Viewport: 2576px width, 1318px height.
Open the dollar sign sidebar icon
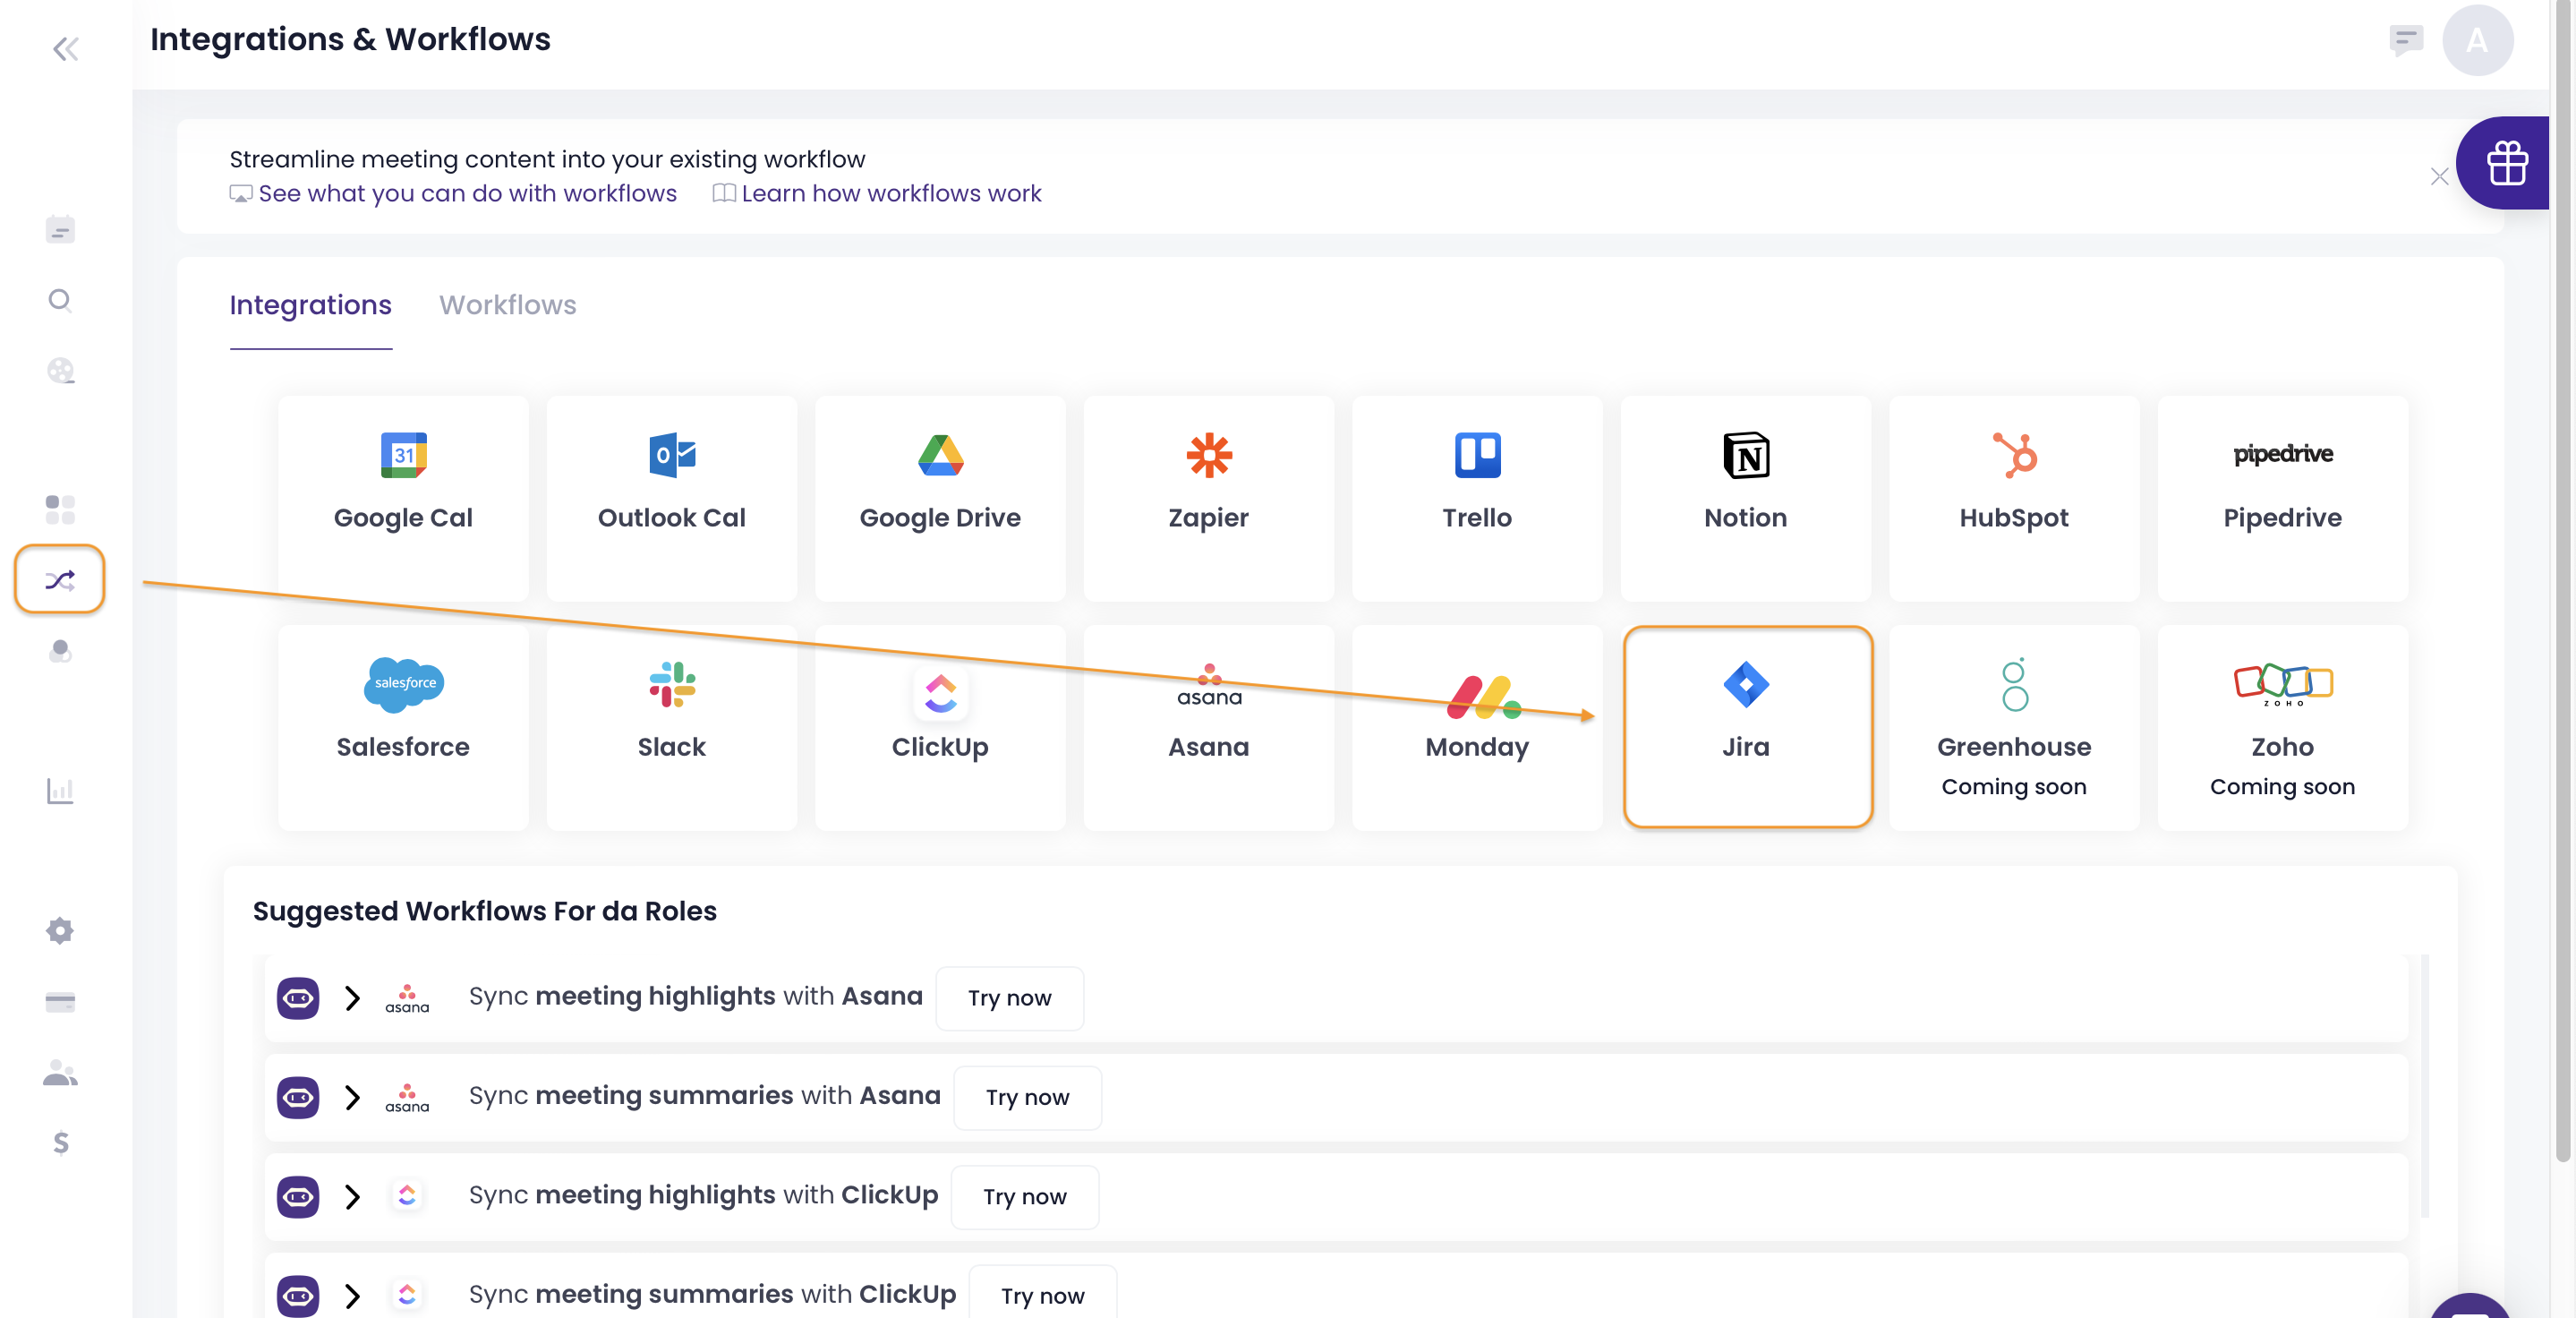pyautogui.click(x=60, y=1142)
